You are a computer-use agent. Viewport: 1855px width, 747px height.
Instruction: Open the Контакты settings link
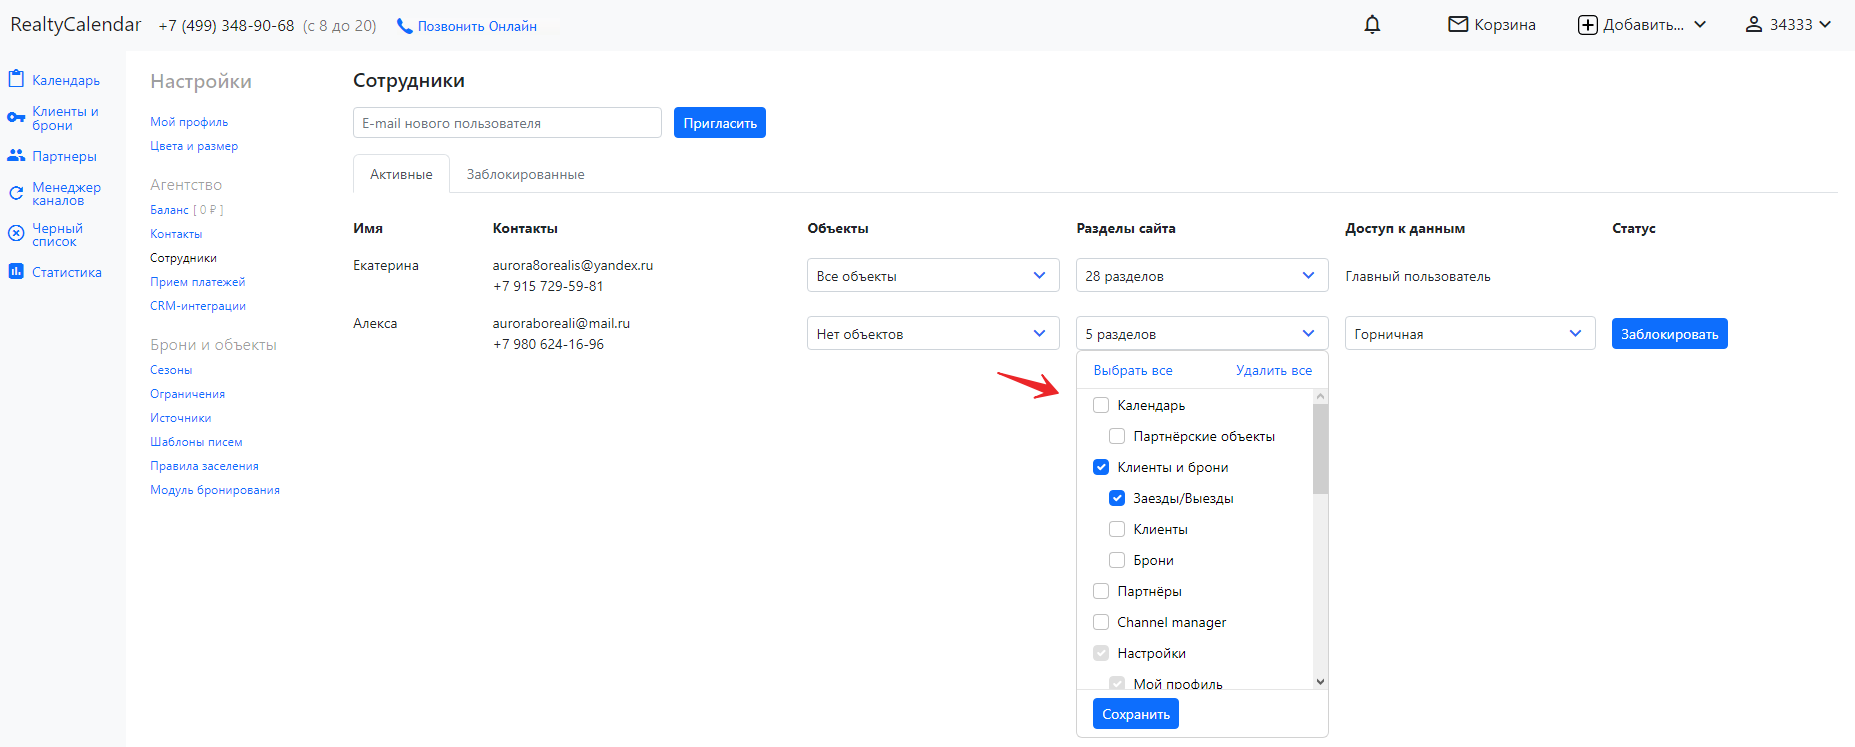click(176, 234)
